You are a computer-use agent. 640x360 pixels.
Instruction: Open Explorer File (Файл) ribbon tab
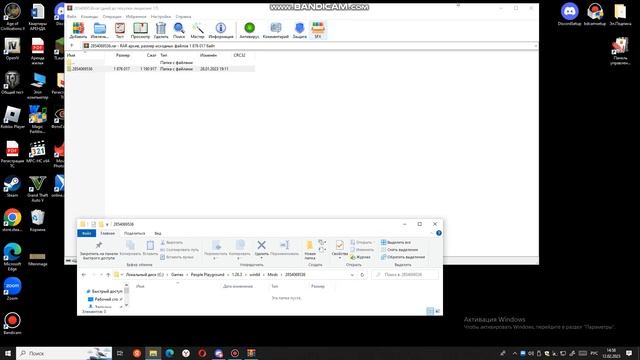(87, 233)
